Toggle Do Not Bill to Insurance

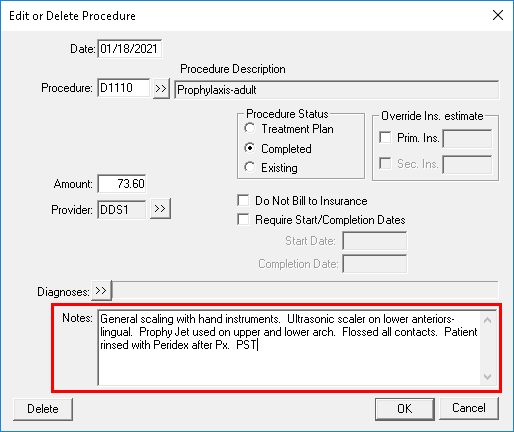243,201
